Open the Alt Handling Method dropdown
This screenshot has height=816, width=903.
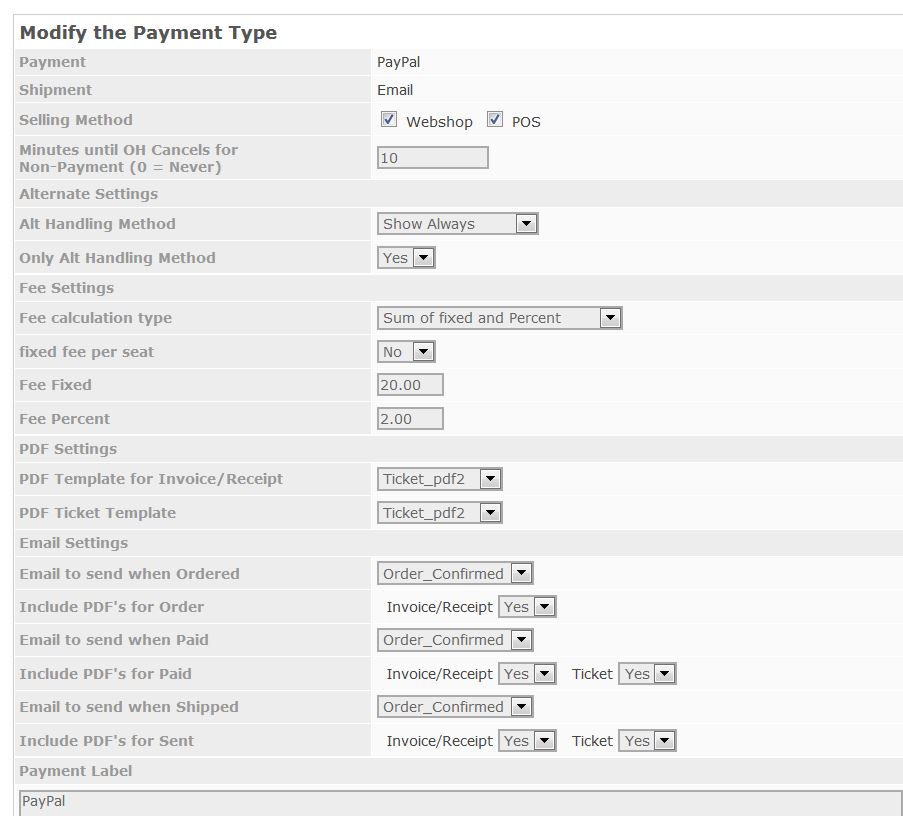(x=457, y=224)
